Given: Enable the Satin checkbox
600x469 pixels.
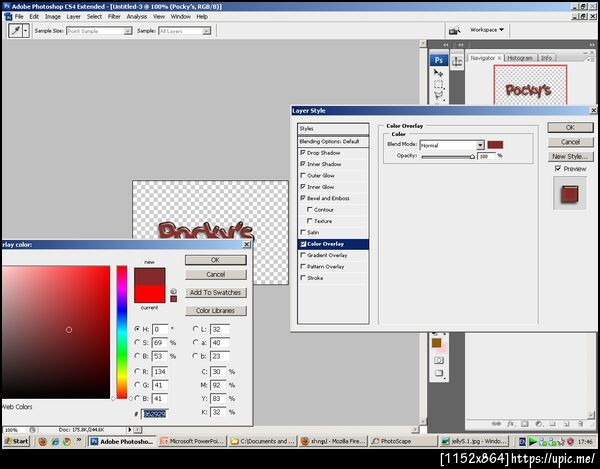Looking at the screenshot, I should pos(303,232).
